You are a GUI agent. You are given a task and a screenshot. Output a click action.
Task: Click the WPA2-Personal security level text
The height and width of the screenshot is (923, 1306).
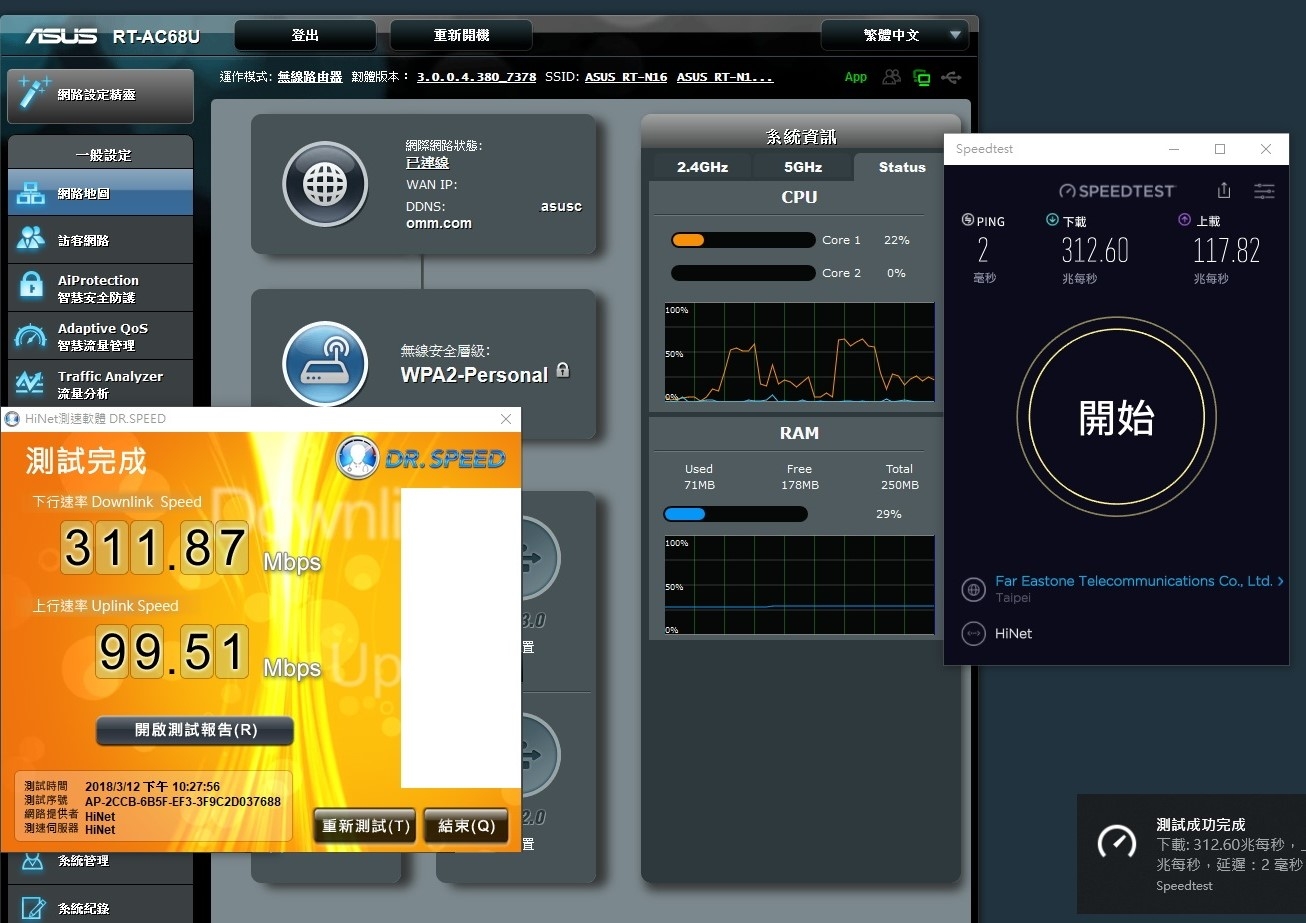(474, 375)
